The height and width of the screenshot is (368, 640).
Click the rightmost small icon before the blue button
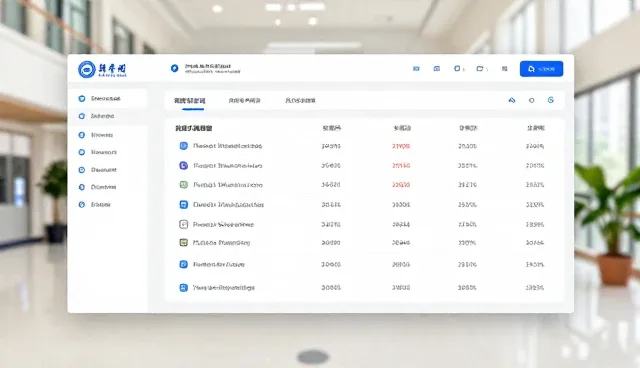click(504, 69)
